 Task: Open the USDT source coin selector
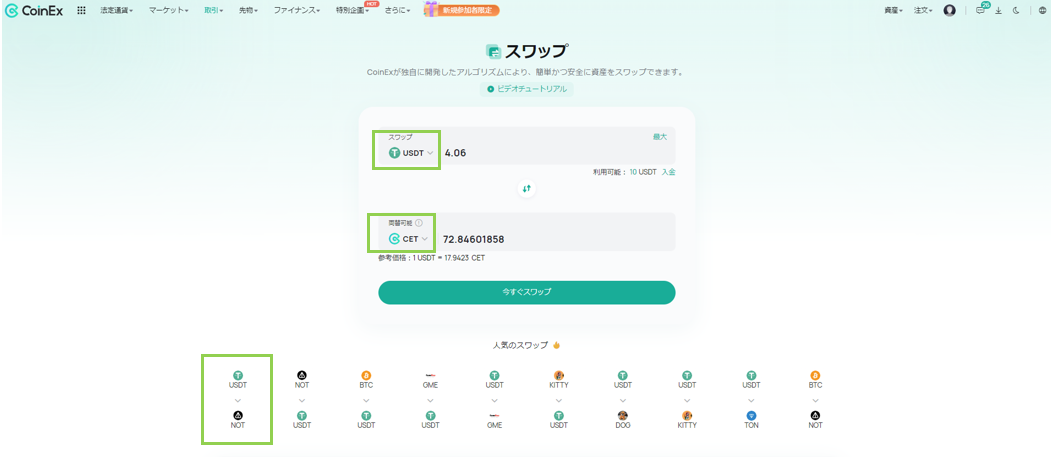coord(411,153)
